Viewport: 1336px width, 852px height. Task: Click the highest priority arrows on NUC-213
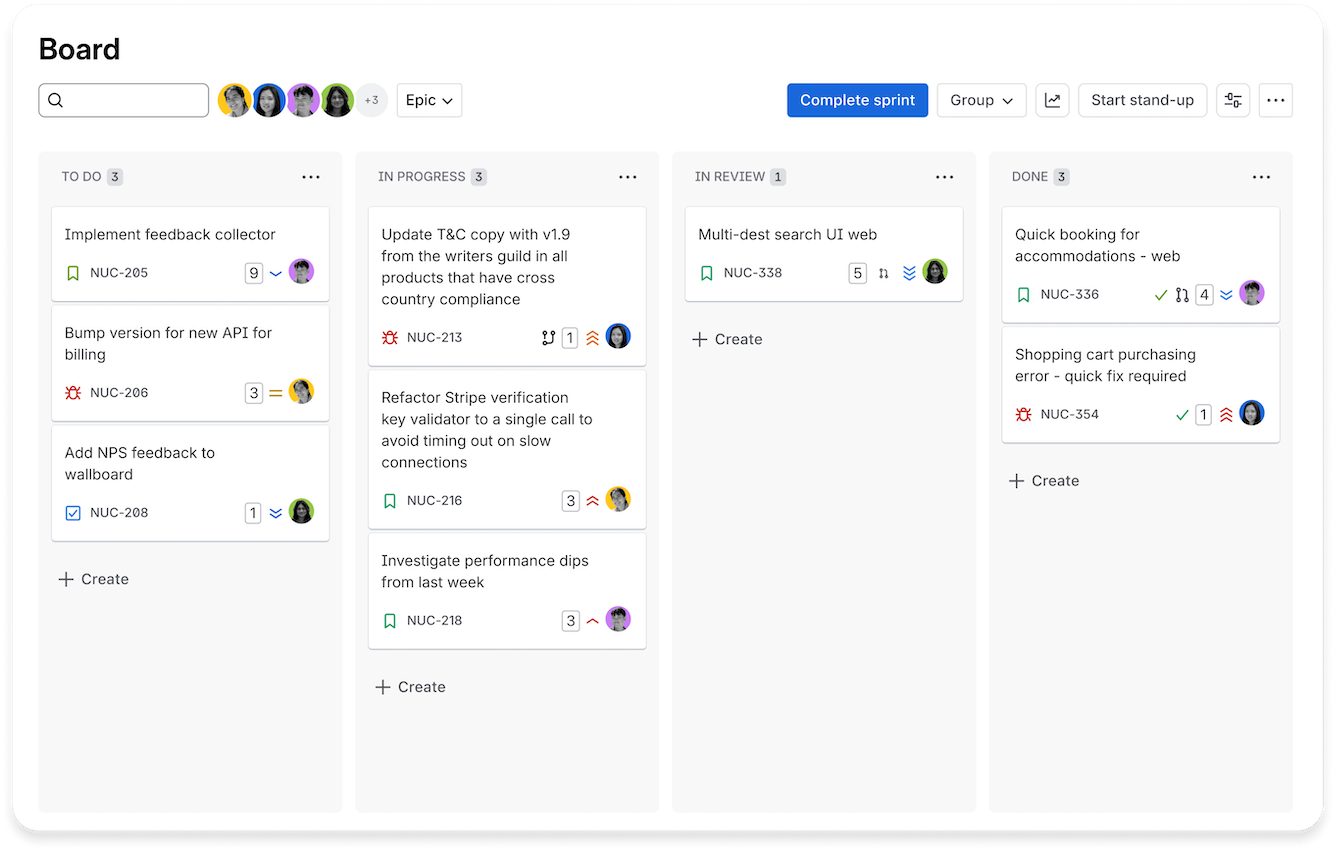click(592, 338)
